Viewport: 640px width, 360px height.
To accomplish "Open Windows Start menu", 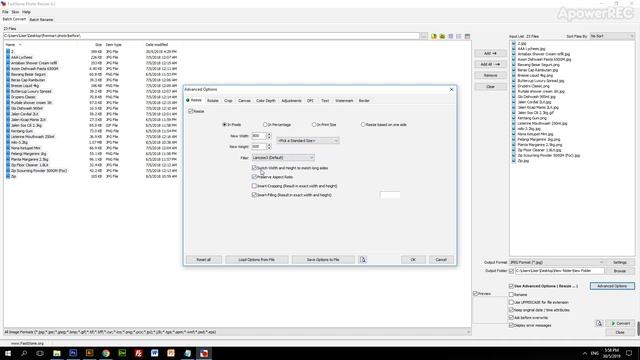I will [8, 353].
